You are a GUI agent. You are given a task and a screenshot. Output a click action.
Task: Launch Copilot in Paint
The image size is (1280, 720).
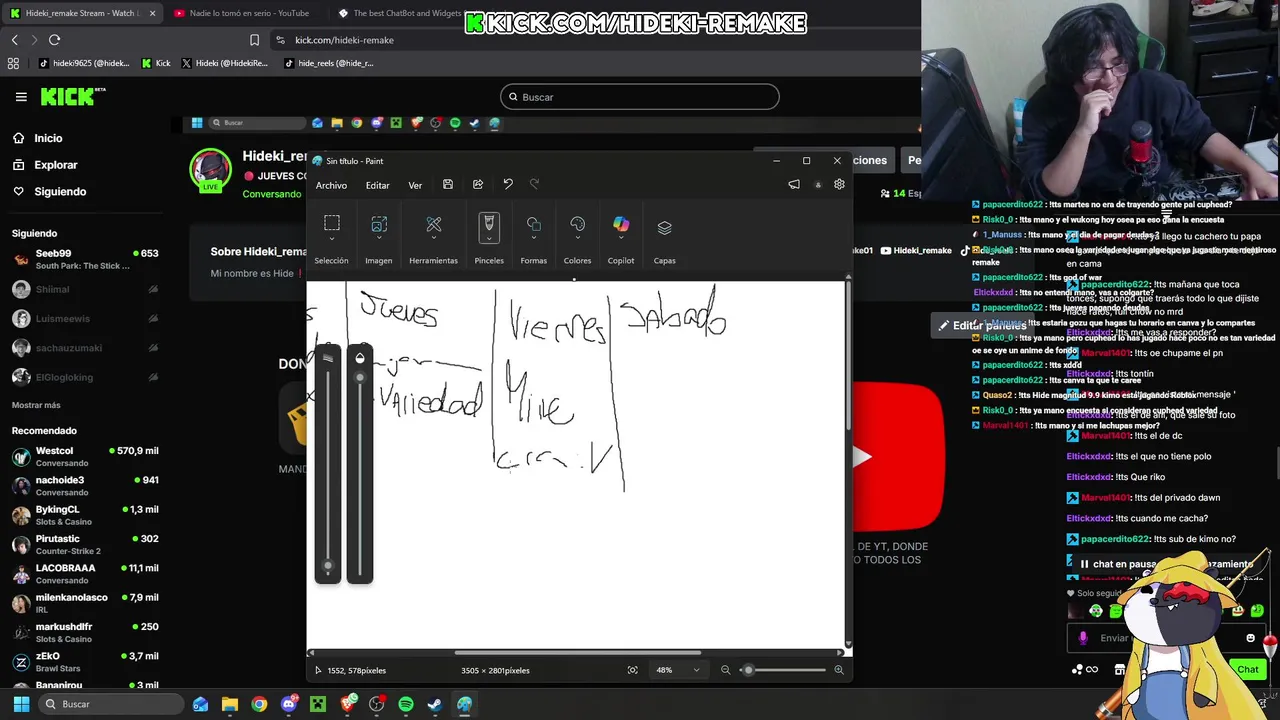click(621, 225)
